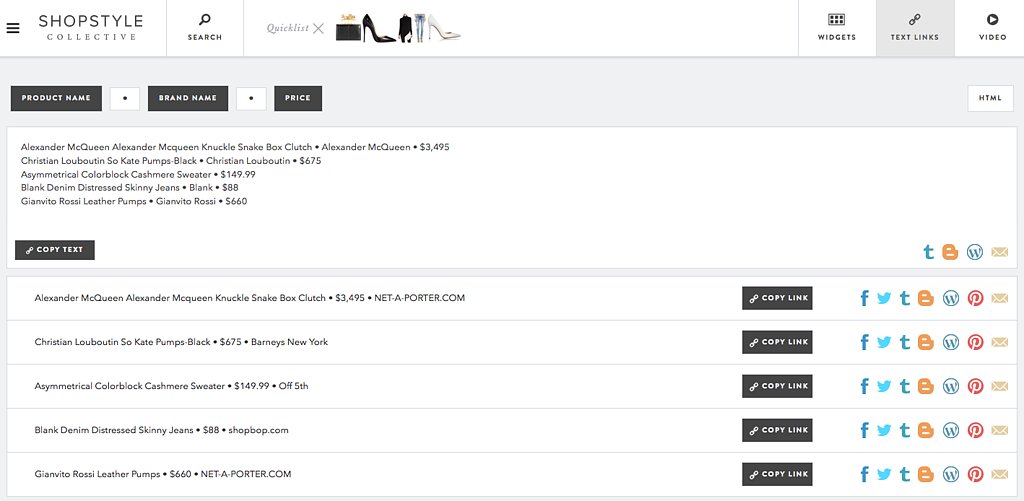Viewport: 1024px width, 501px height.
Task: Open the Video tab
Action: point(992,28)
